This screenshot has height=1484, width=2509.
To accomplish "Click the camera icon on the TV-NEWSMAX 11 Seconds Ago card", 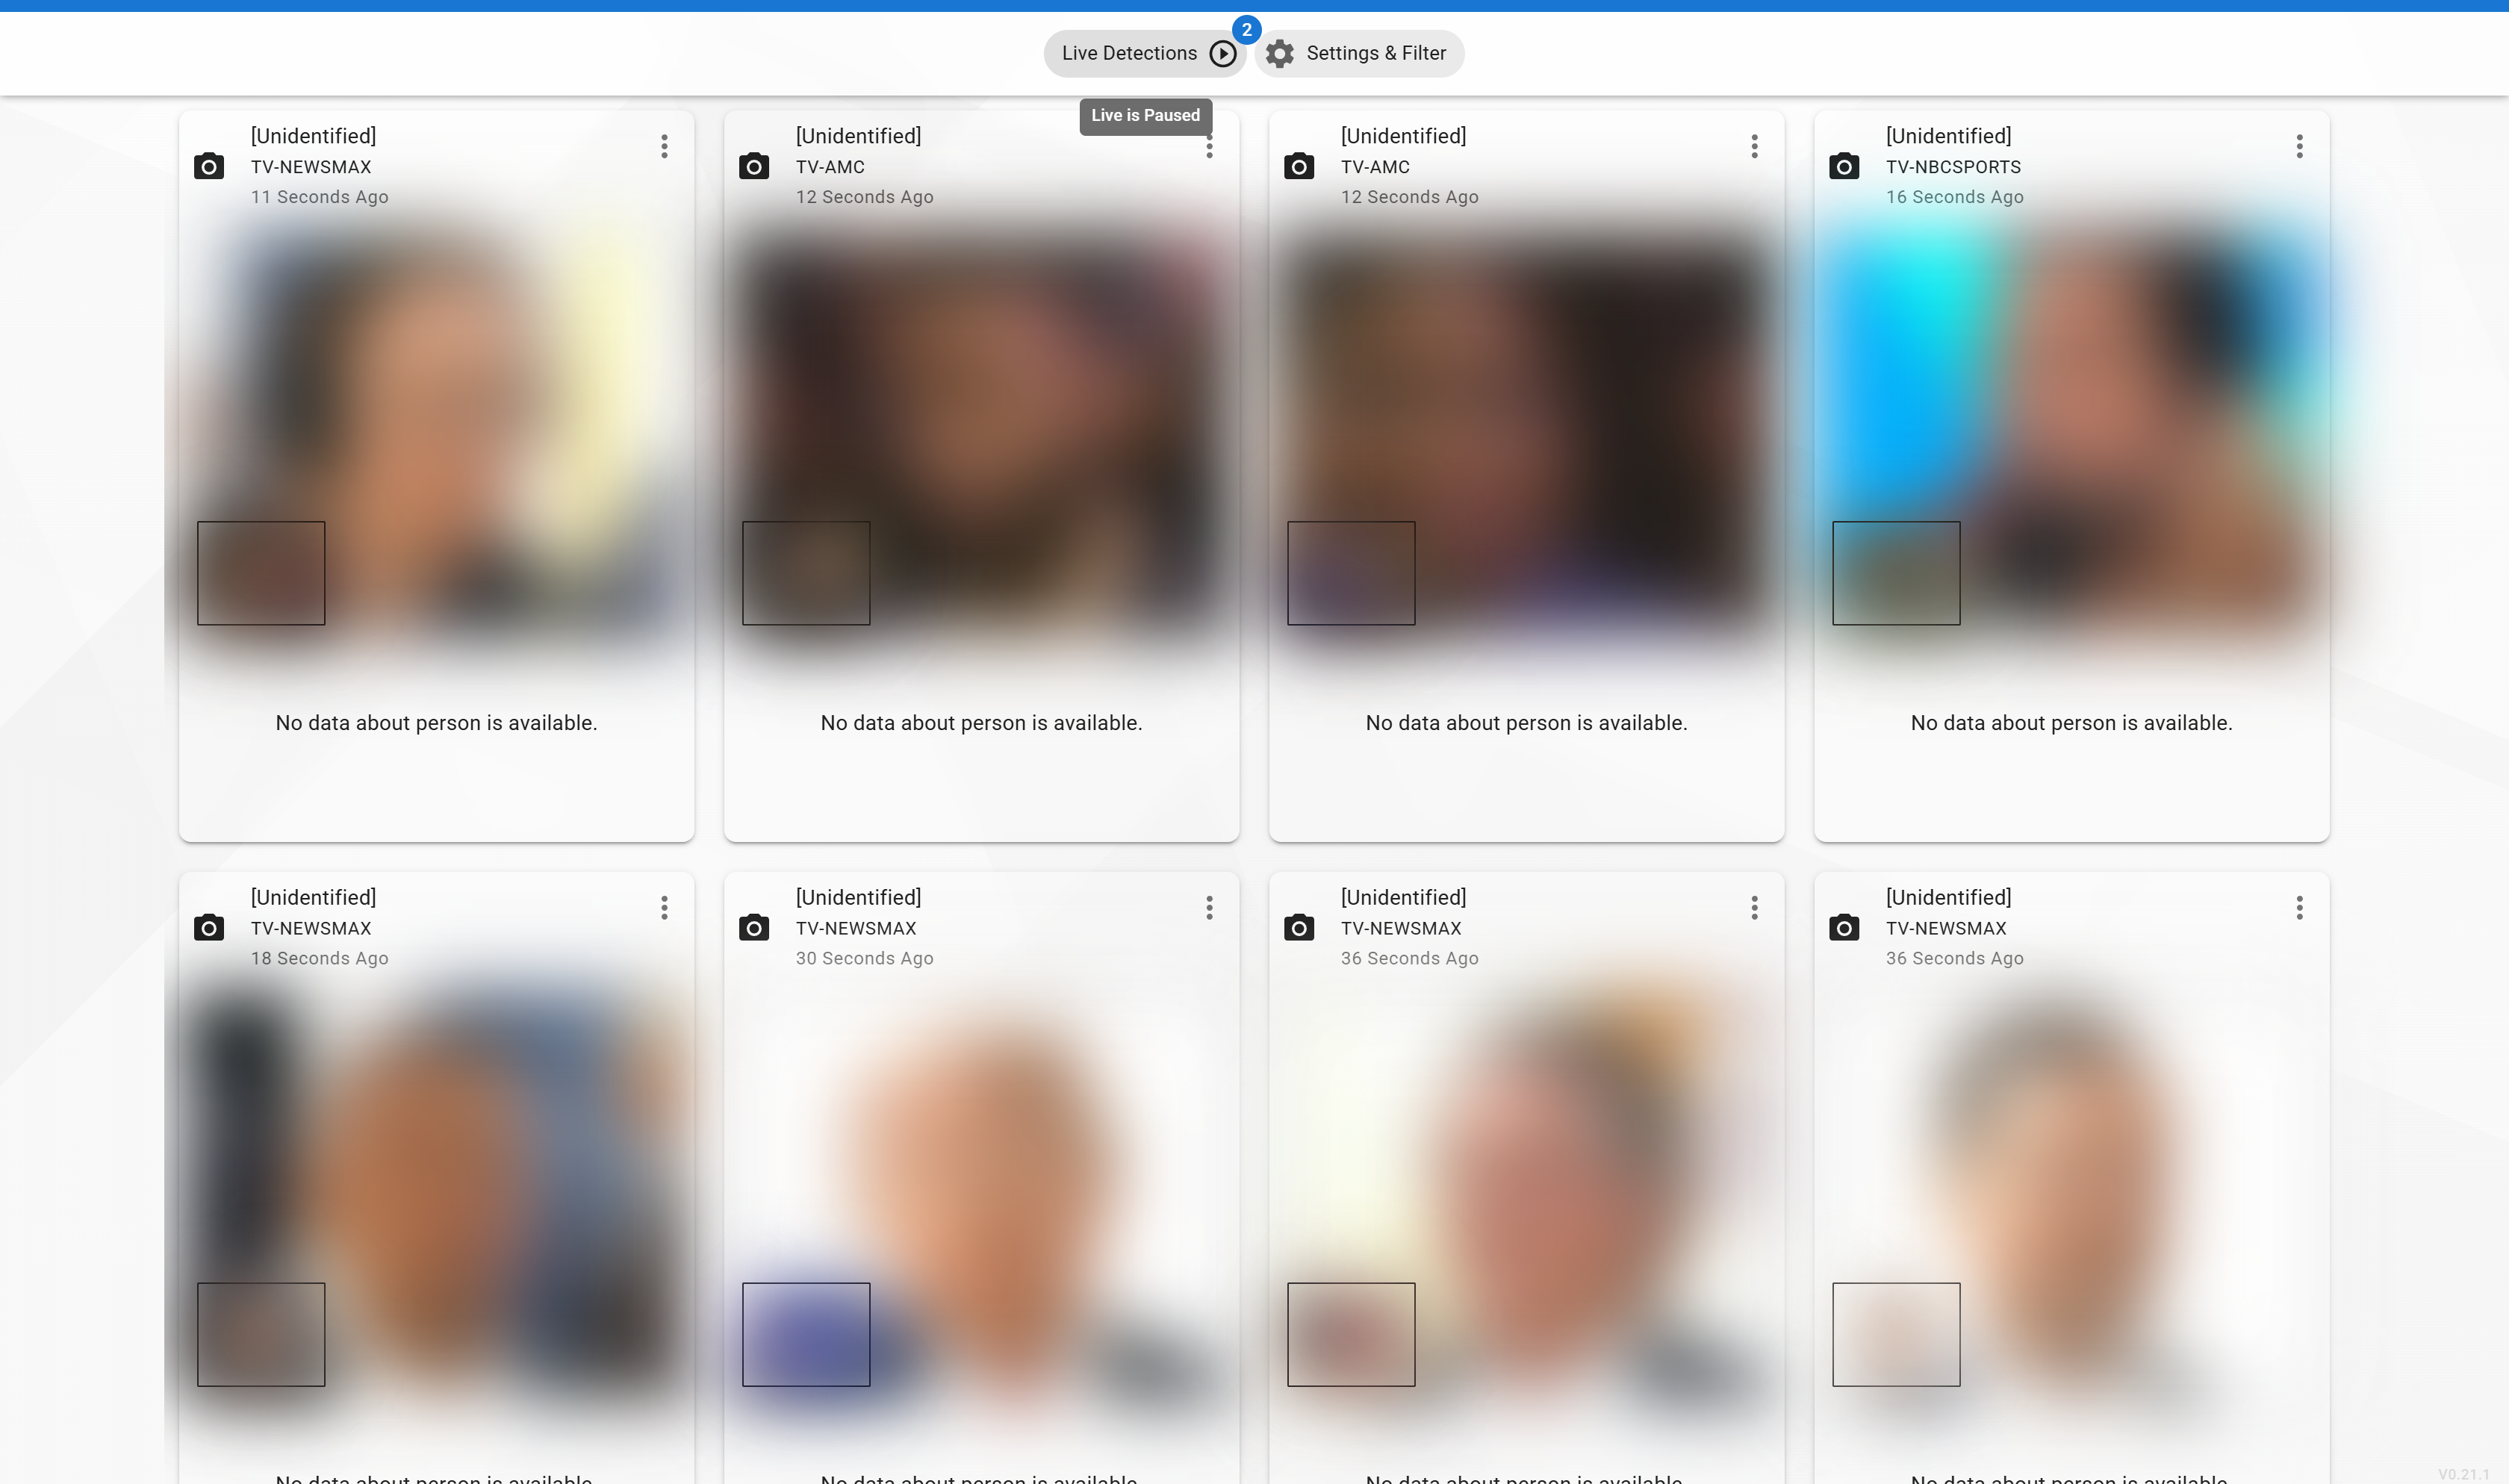I will pos(209,166).
